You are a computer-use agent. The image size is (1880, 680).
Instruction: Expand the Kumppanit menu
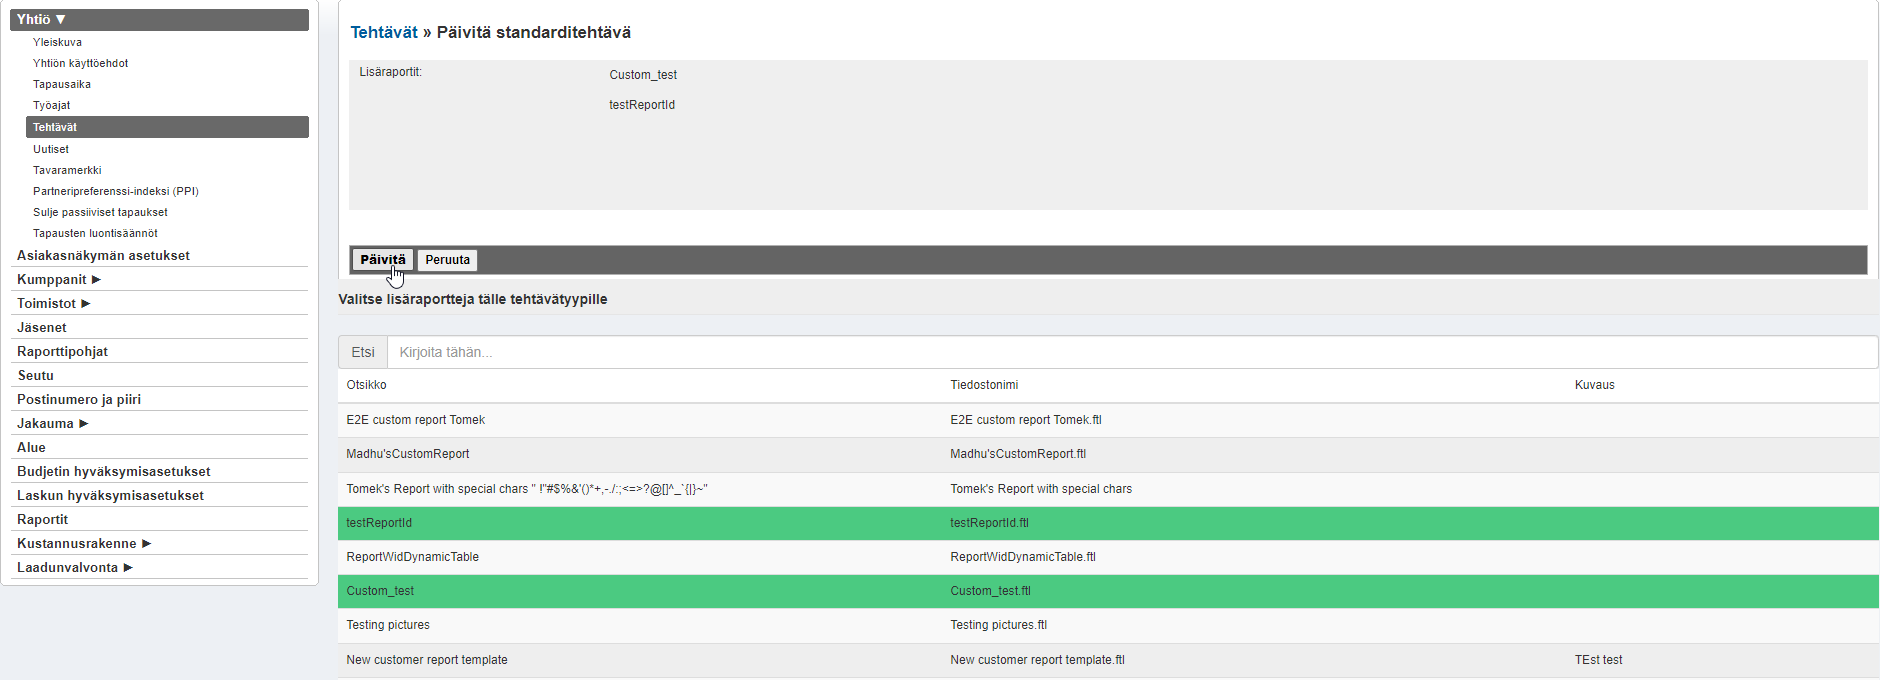pyautogui.click(x=59, y=279)
